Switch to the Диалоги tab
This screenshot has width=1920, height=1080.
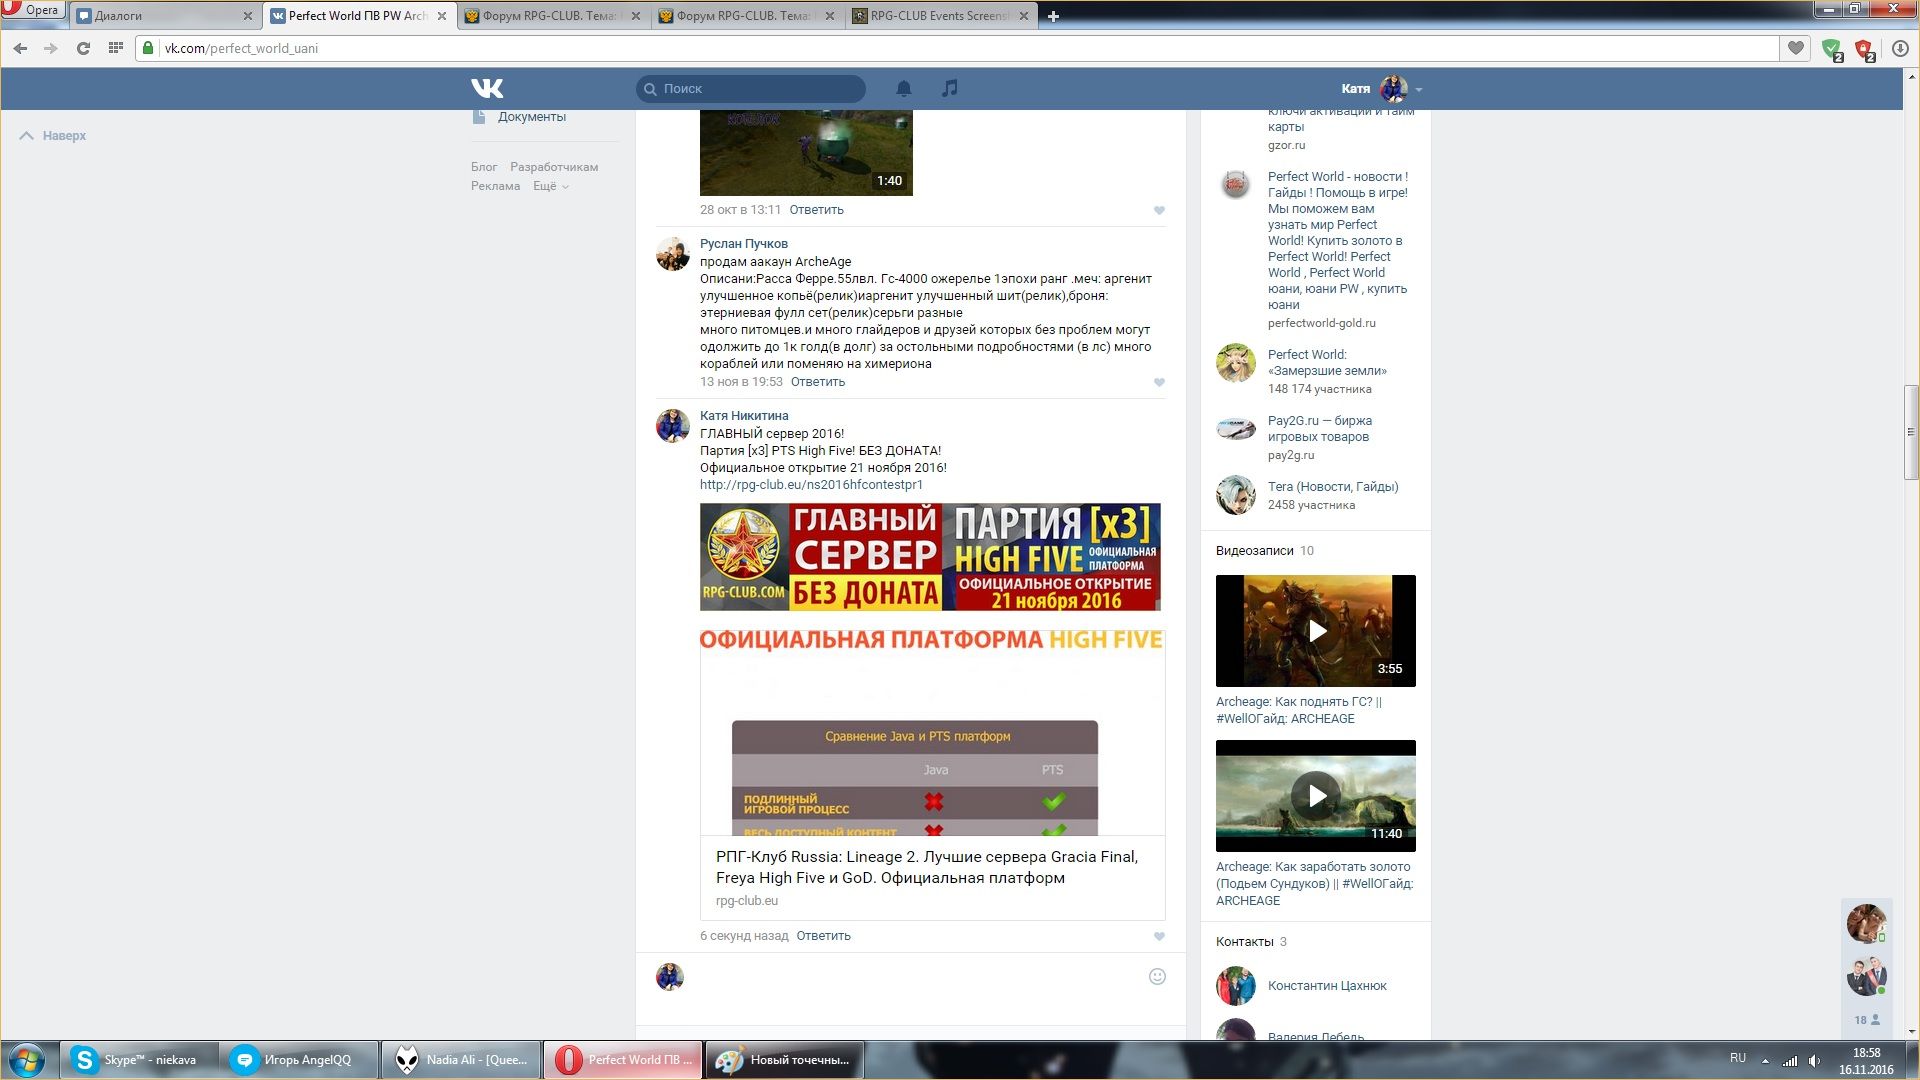(166, 15)
